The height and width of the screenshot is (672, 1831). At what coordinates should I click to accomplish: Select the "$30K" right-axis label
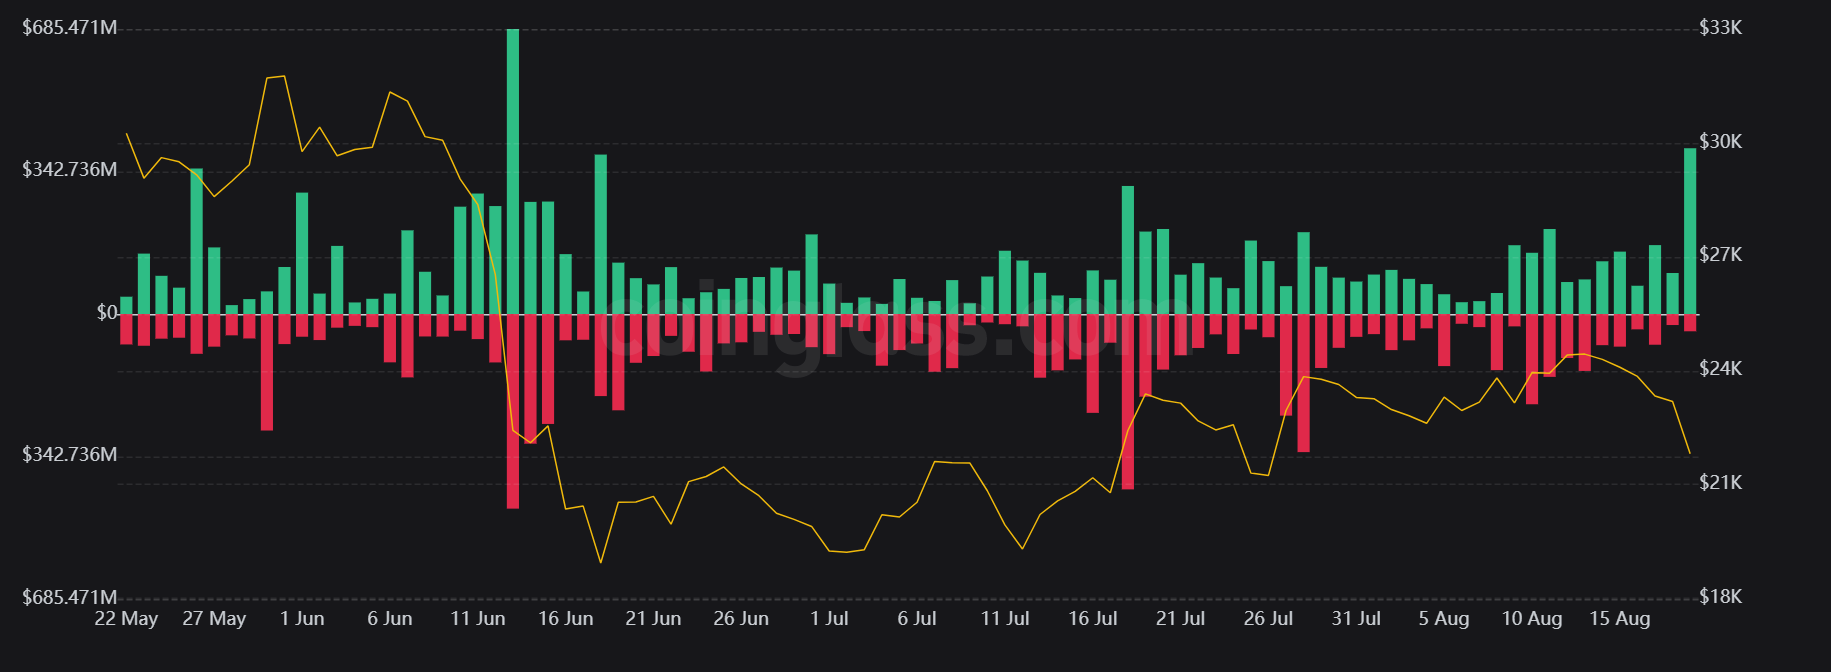click(x=1720, y=142)
